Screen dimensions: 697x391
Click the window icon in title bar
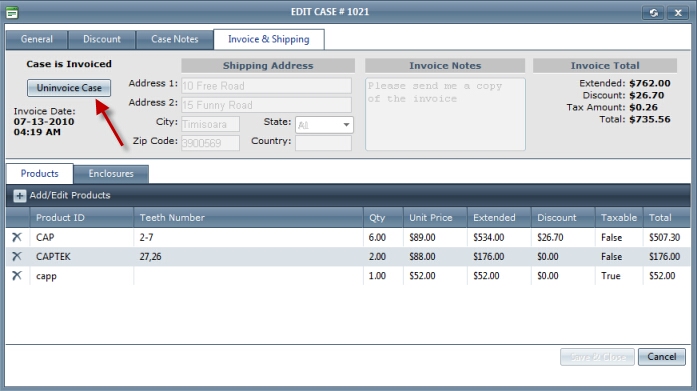[12, 12]
